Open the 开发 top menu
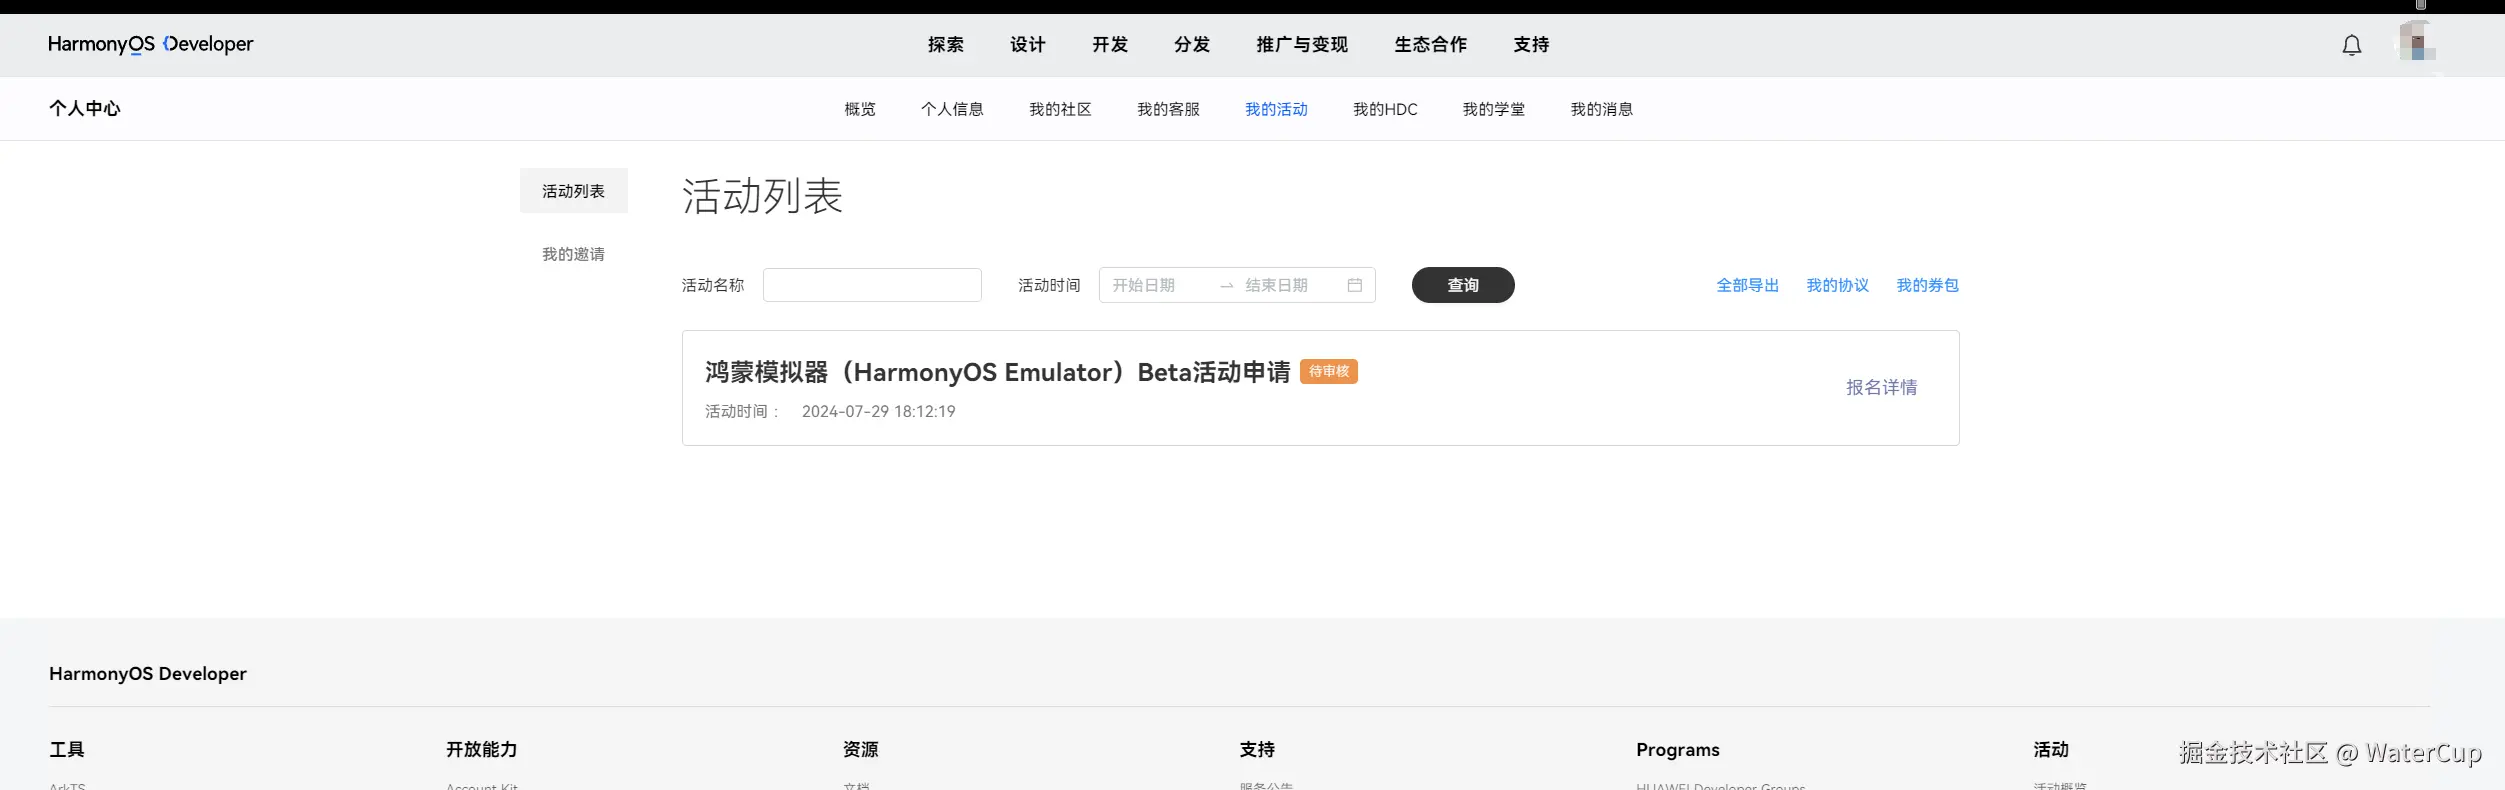2505x790 pixels. pyautogui.click(x=1110, y=44)
